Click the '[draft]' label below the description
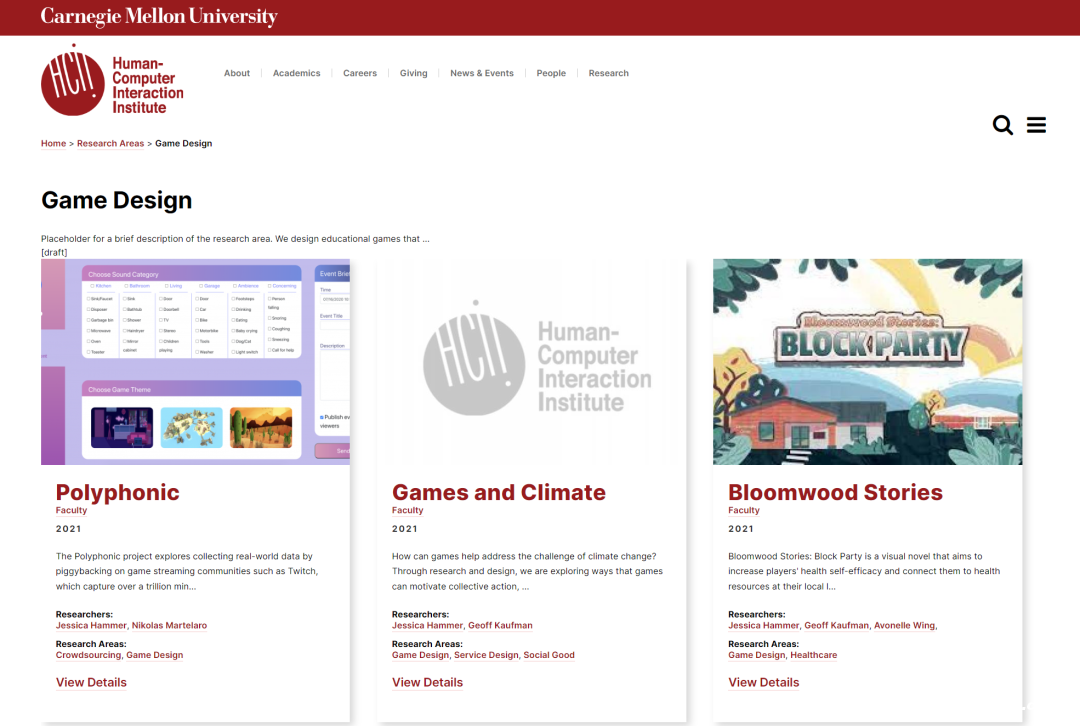This screenshot has width=1080, height=726. tap(54, 252)
